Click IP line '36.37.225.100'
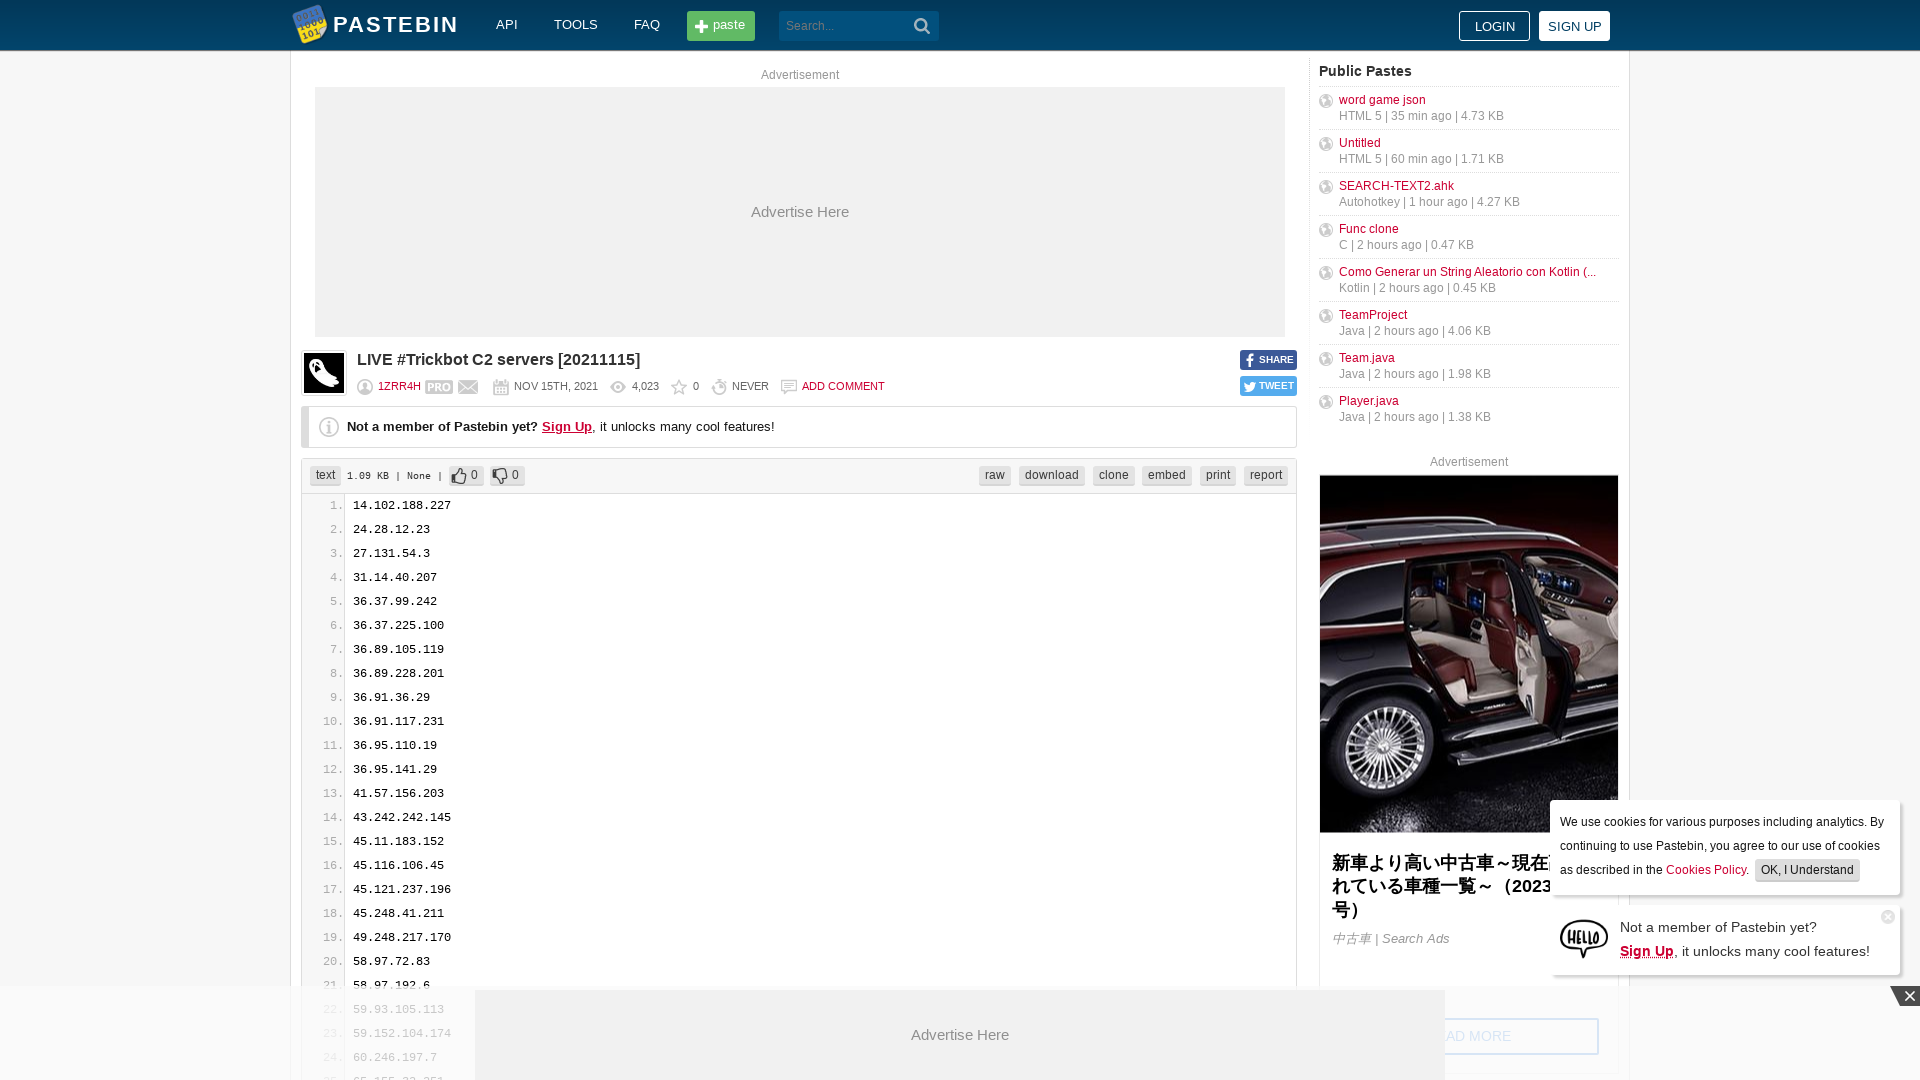Screen dimensions: 1920x1080 click(398, 626)
